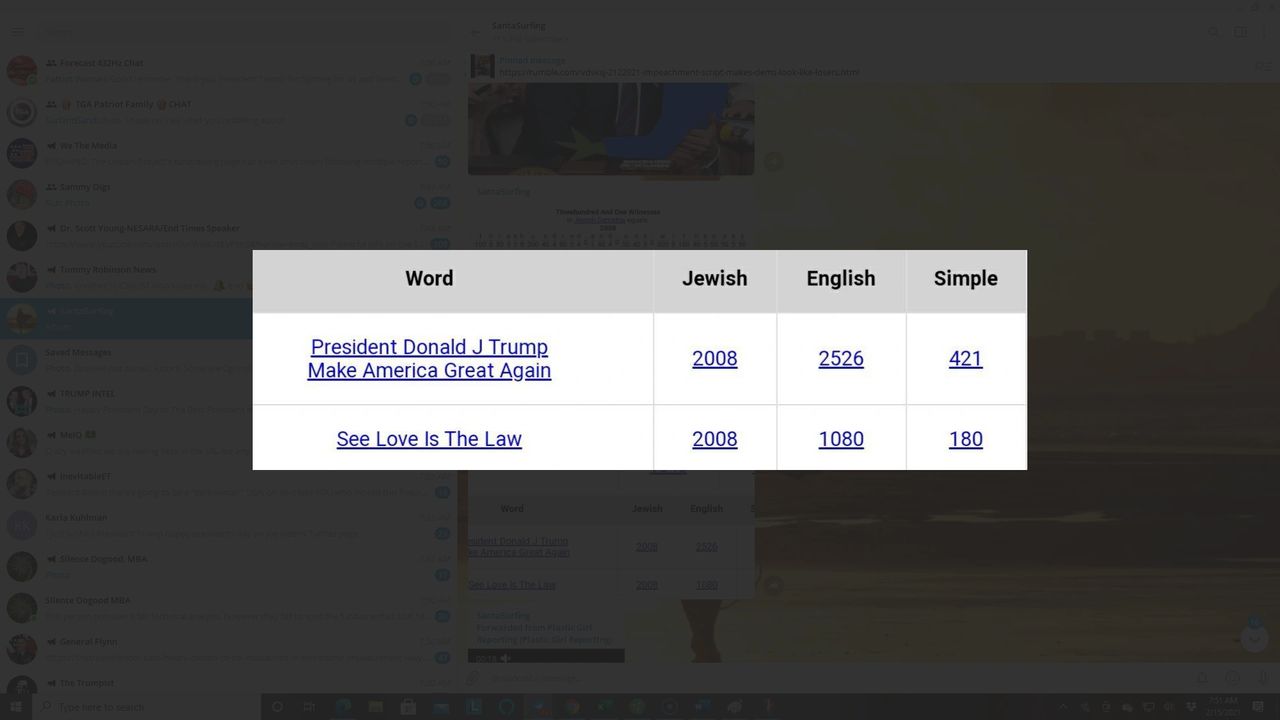Toggle the side panel layout icon
Screen dimensions: 1280x720
(x=1240, y=32)
